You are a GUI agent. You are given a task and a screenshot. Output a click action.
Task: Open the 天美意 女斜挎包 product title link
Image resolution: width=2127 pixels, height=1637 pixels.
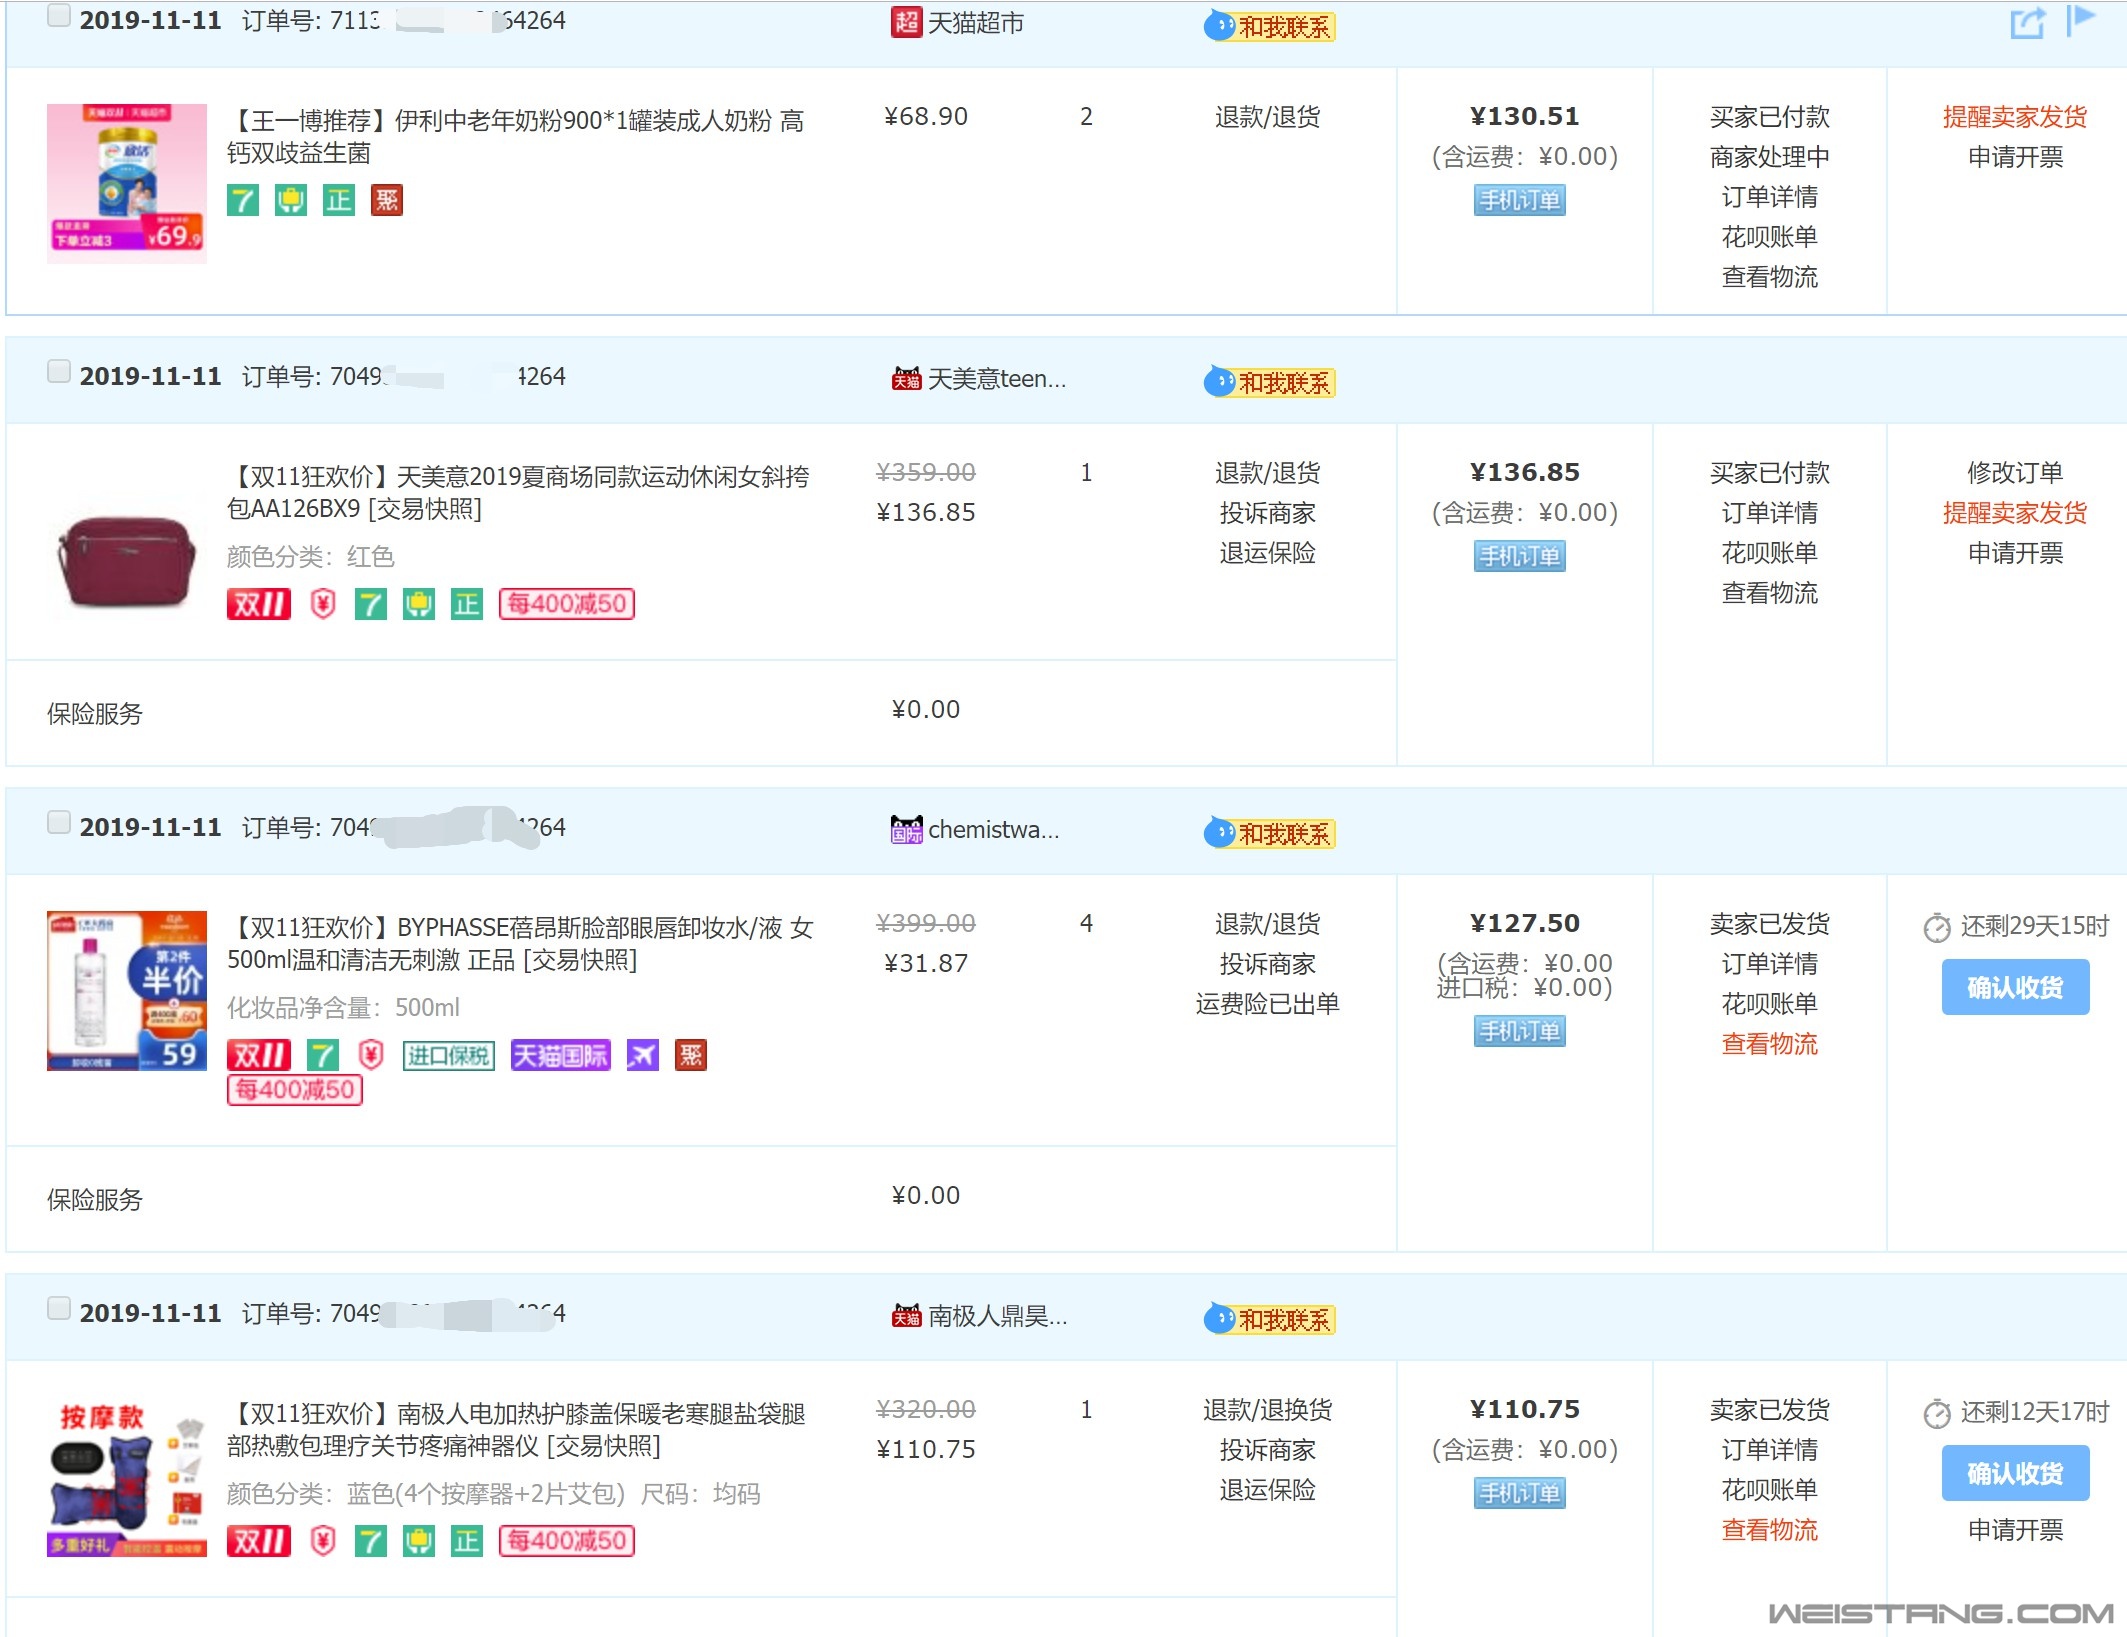[x=518, y=493]
